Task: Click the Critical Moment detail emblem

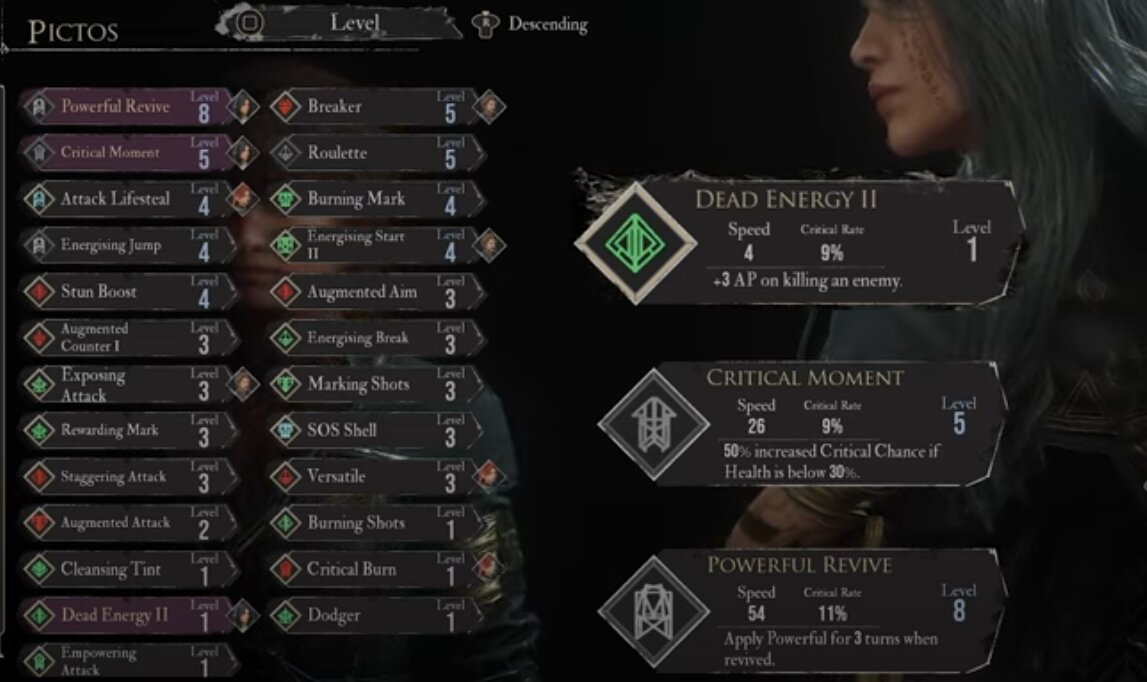Action: 653,424
